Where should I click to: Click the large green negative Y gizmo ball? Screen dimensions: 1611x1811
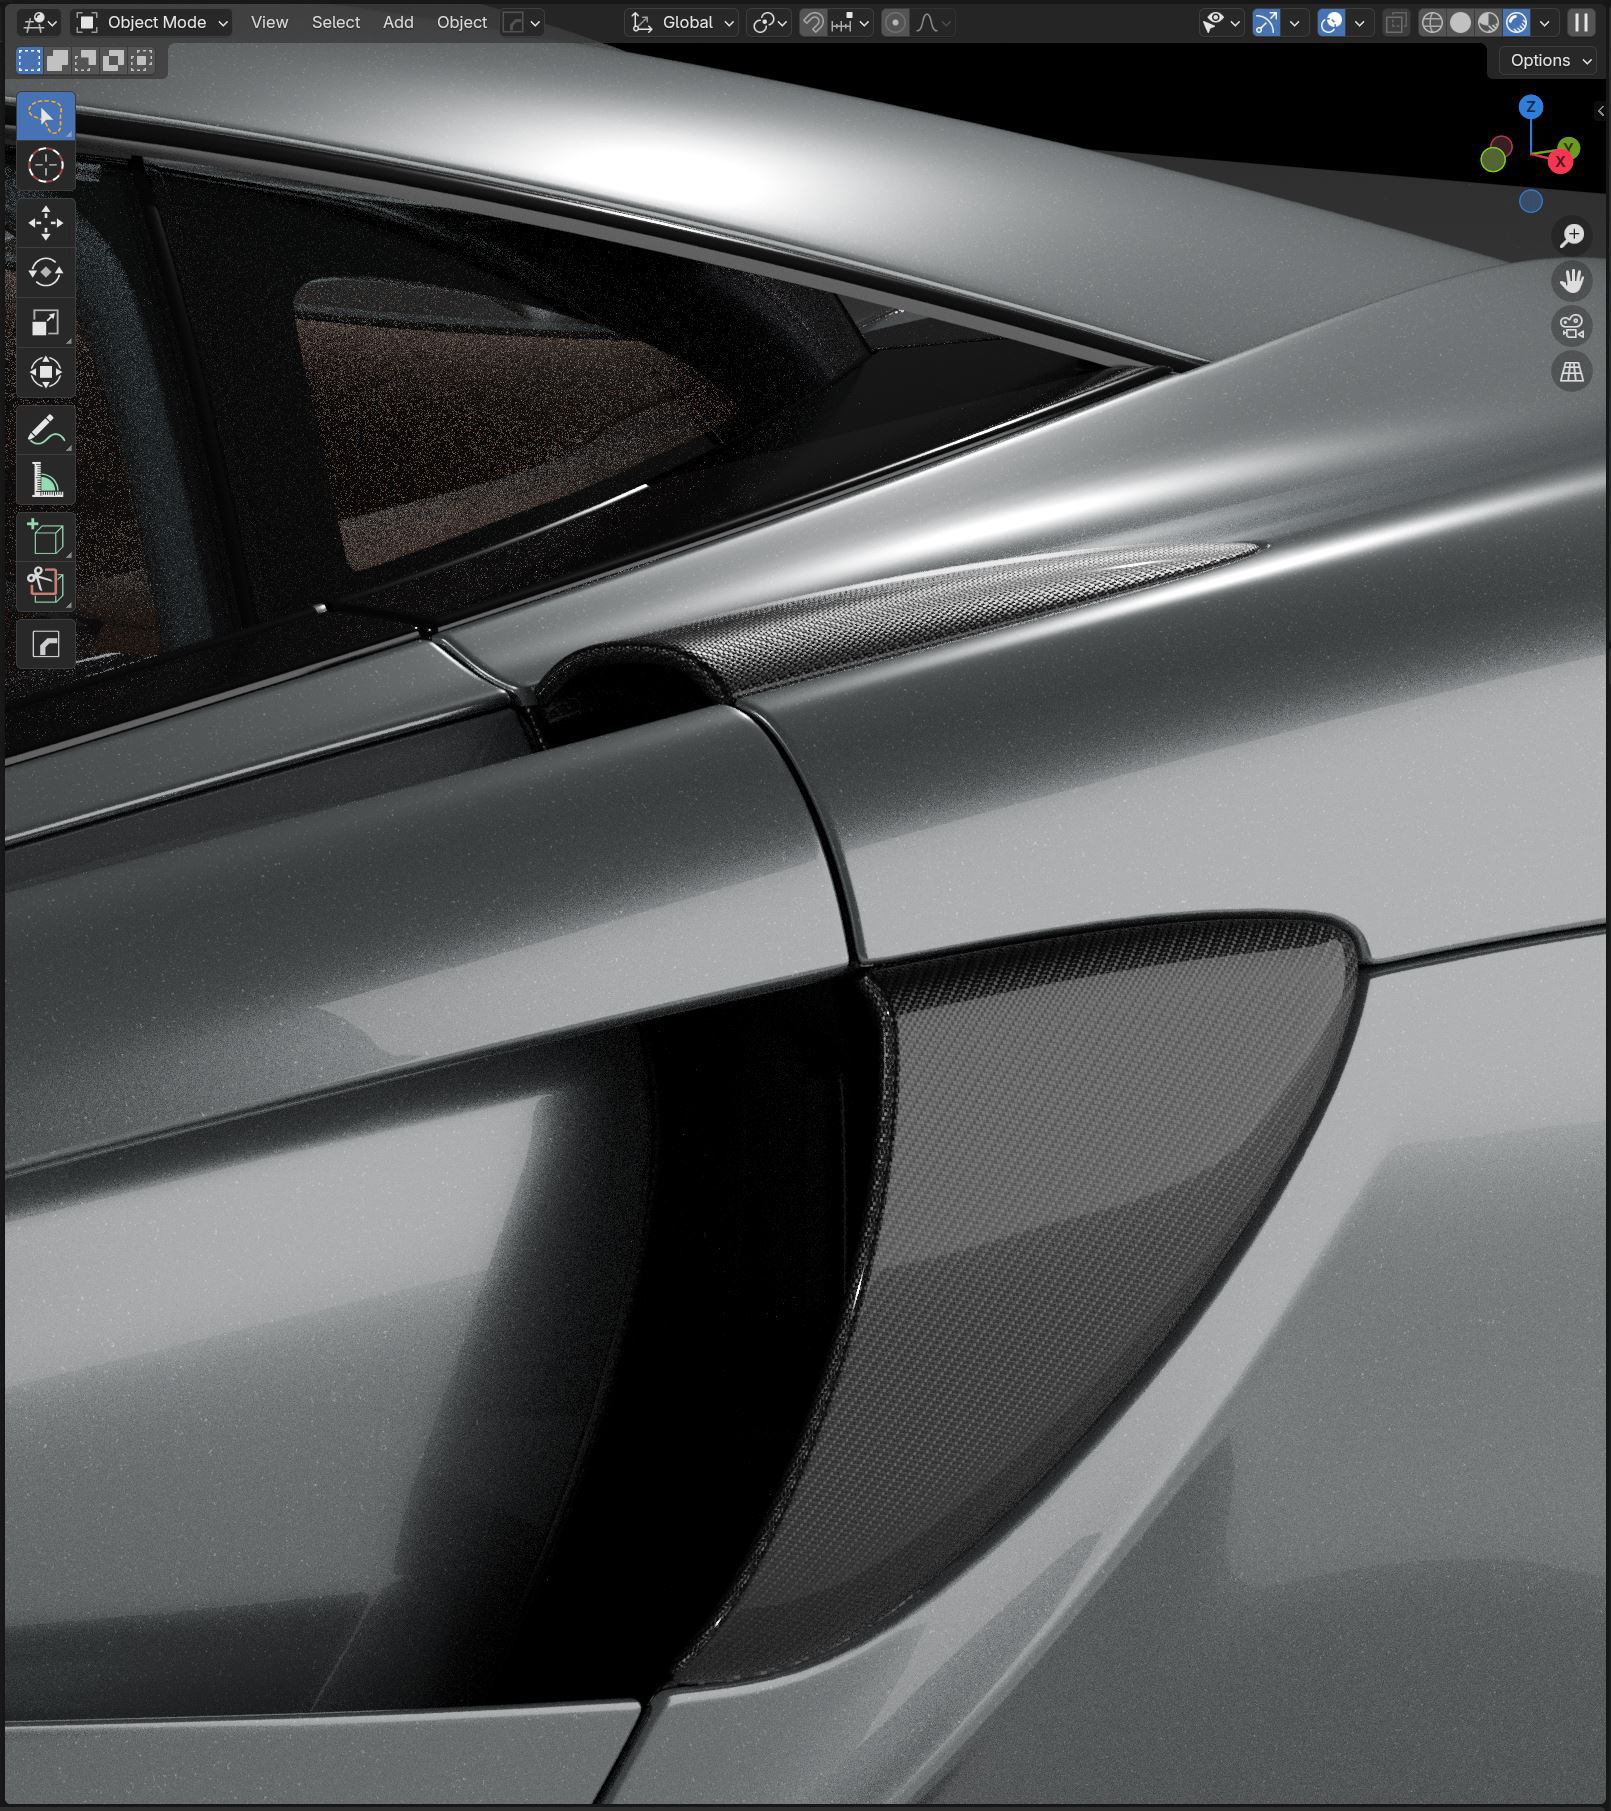pos(1493,159)
